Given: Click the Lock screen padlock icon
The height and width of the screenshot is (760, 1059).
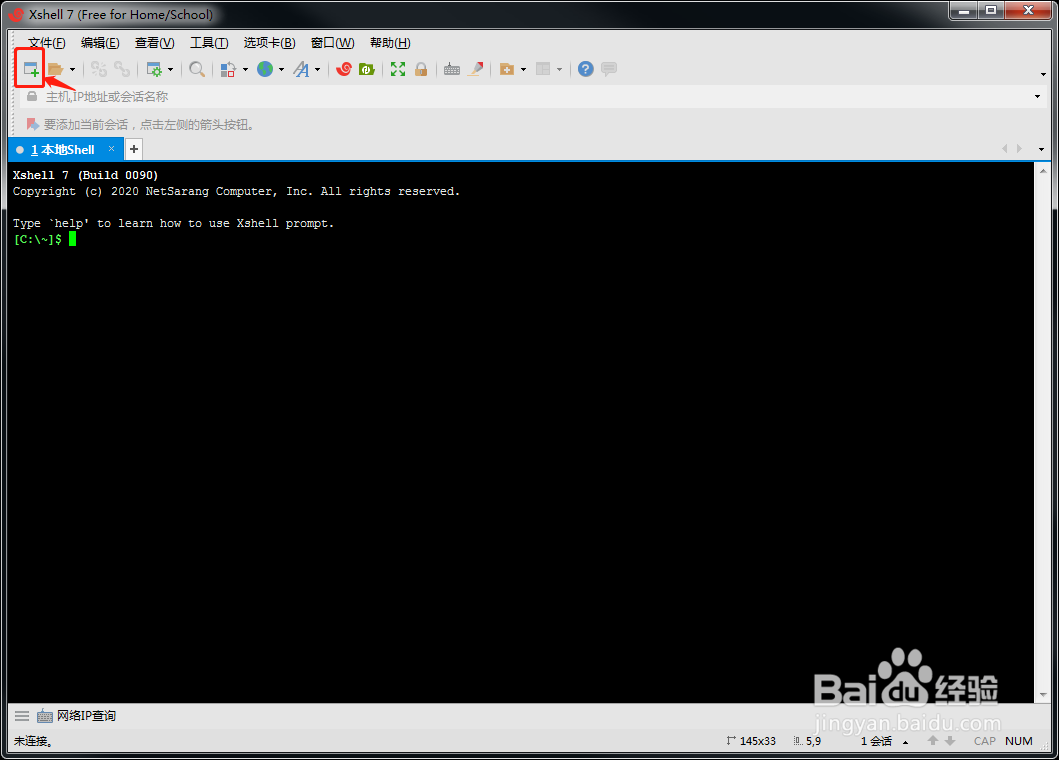Looking at the screenshot, I should coord(421,69).
